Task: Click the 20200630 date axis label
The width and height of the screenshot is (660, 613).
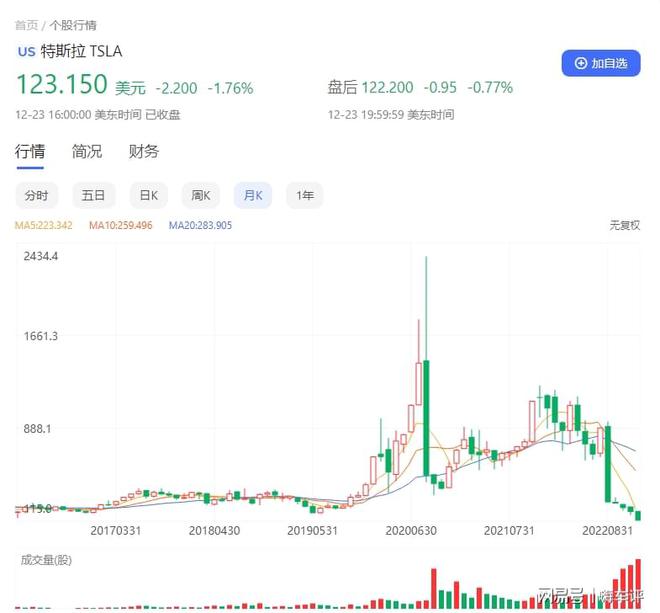Action: (411, 530)
